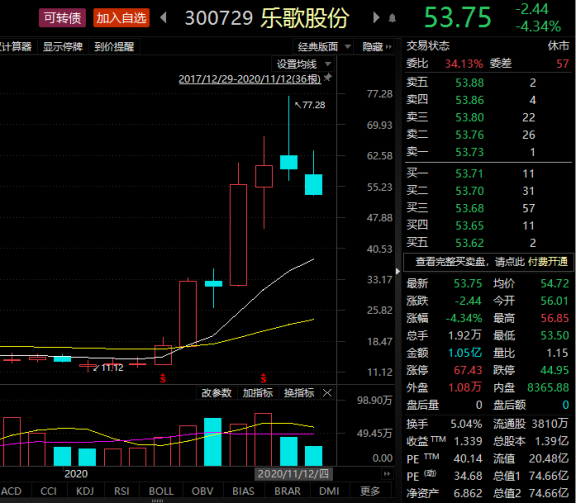Click the 换手 turnover 5.04% value
The image size is (576, 504).
(x=466, y=424)
